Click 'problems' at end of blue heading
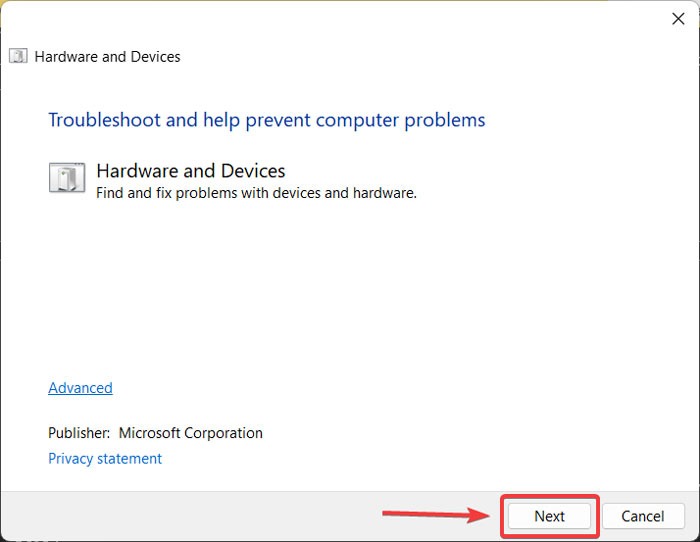 [x=445, y=121]
